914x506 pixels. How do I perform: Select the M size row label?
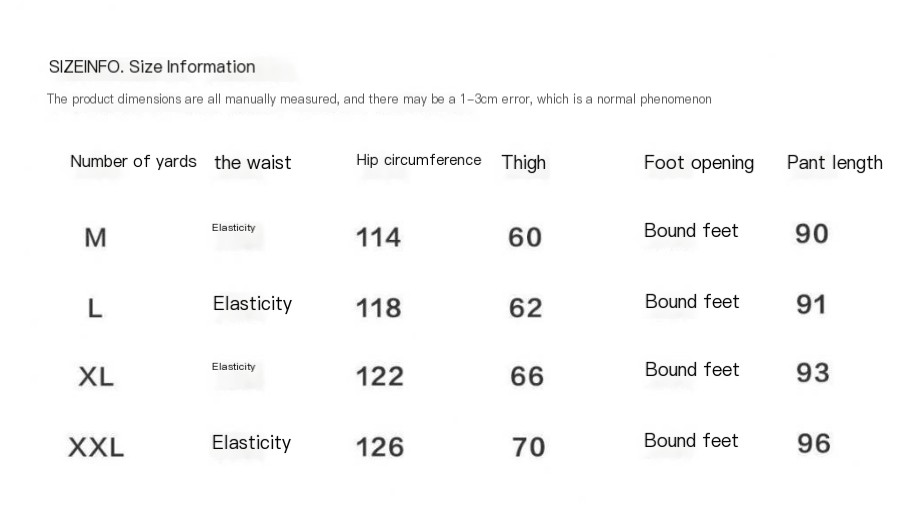click(96, 238)
